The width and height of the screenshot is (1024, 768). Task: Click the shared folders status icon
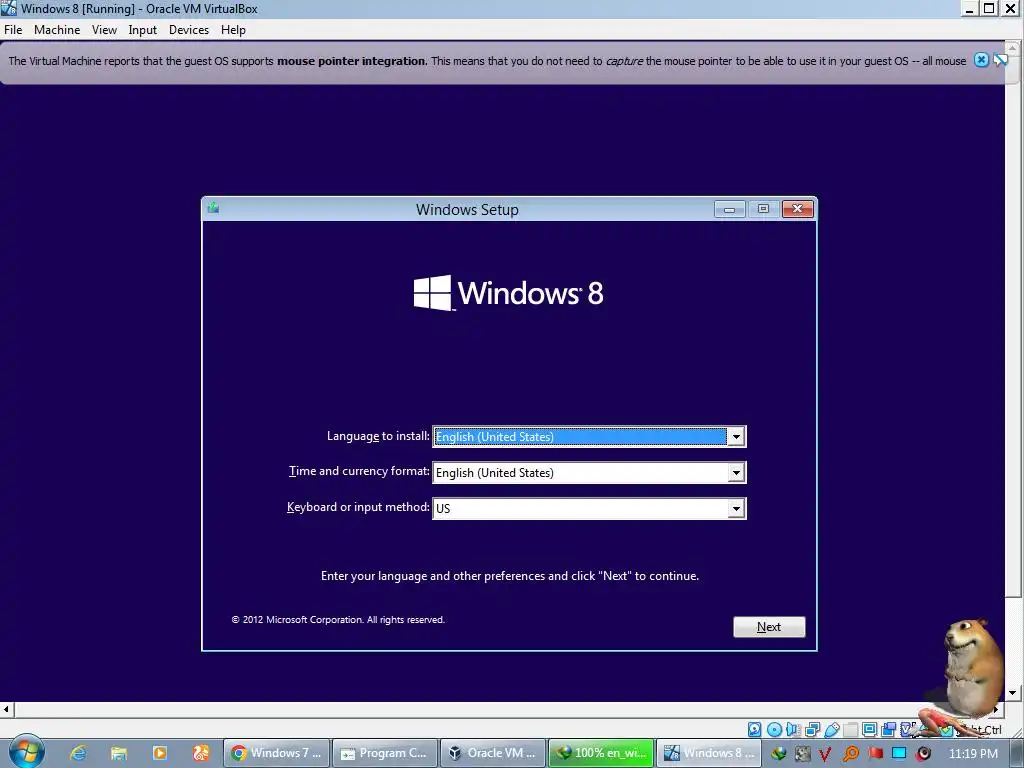tap(850, 729)
